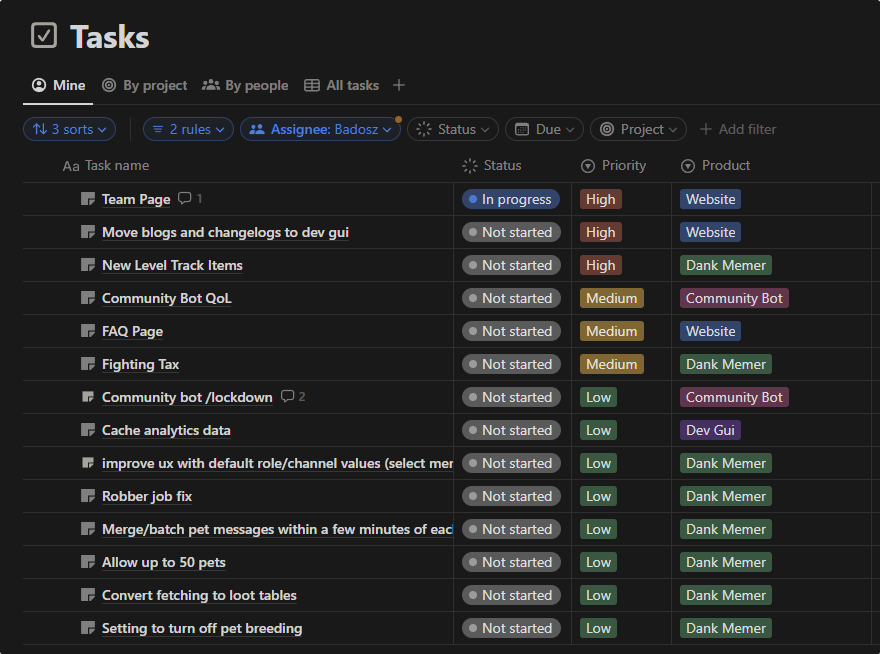
Task: Open the Assignee: Badosz filter
Action: (x=320, y=129)
